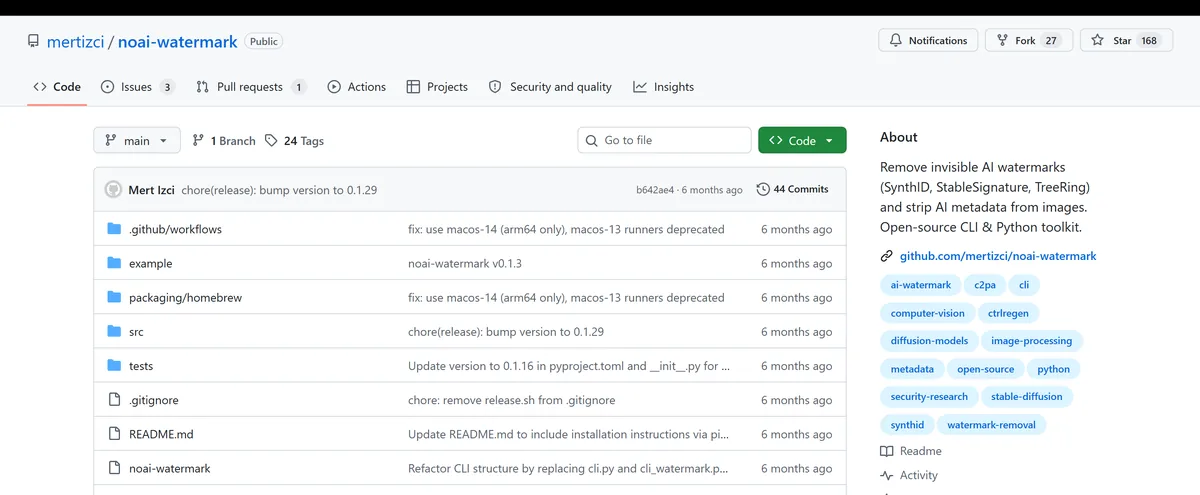1200x495 pixels.
Task: View the 44 Commits history
Action: 793,189
